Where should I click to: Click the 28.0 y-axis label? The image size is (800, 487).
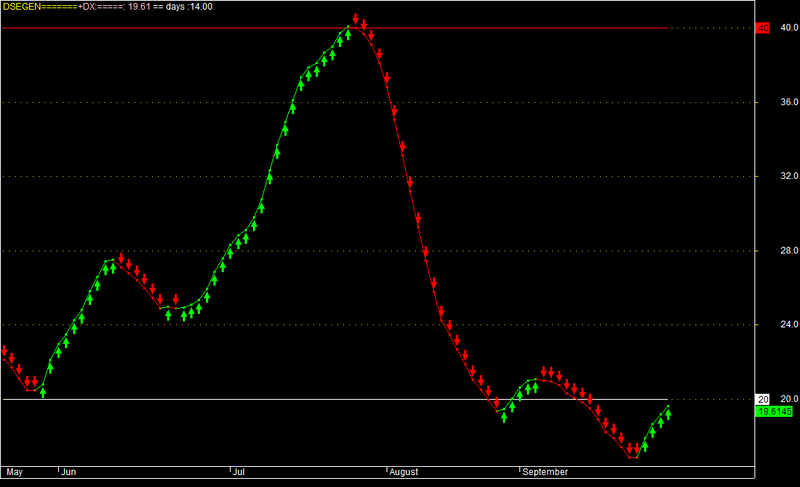point(789,250)
